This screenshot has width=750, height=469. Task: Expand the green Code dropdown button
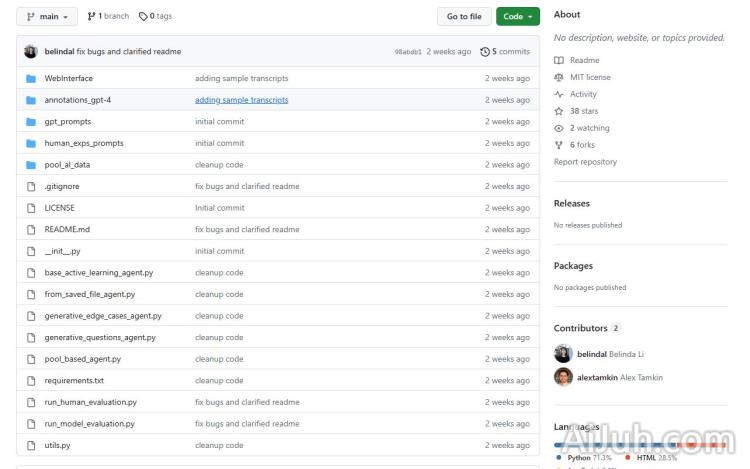[517, 16]
